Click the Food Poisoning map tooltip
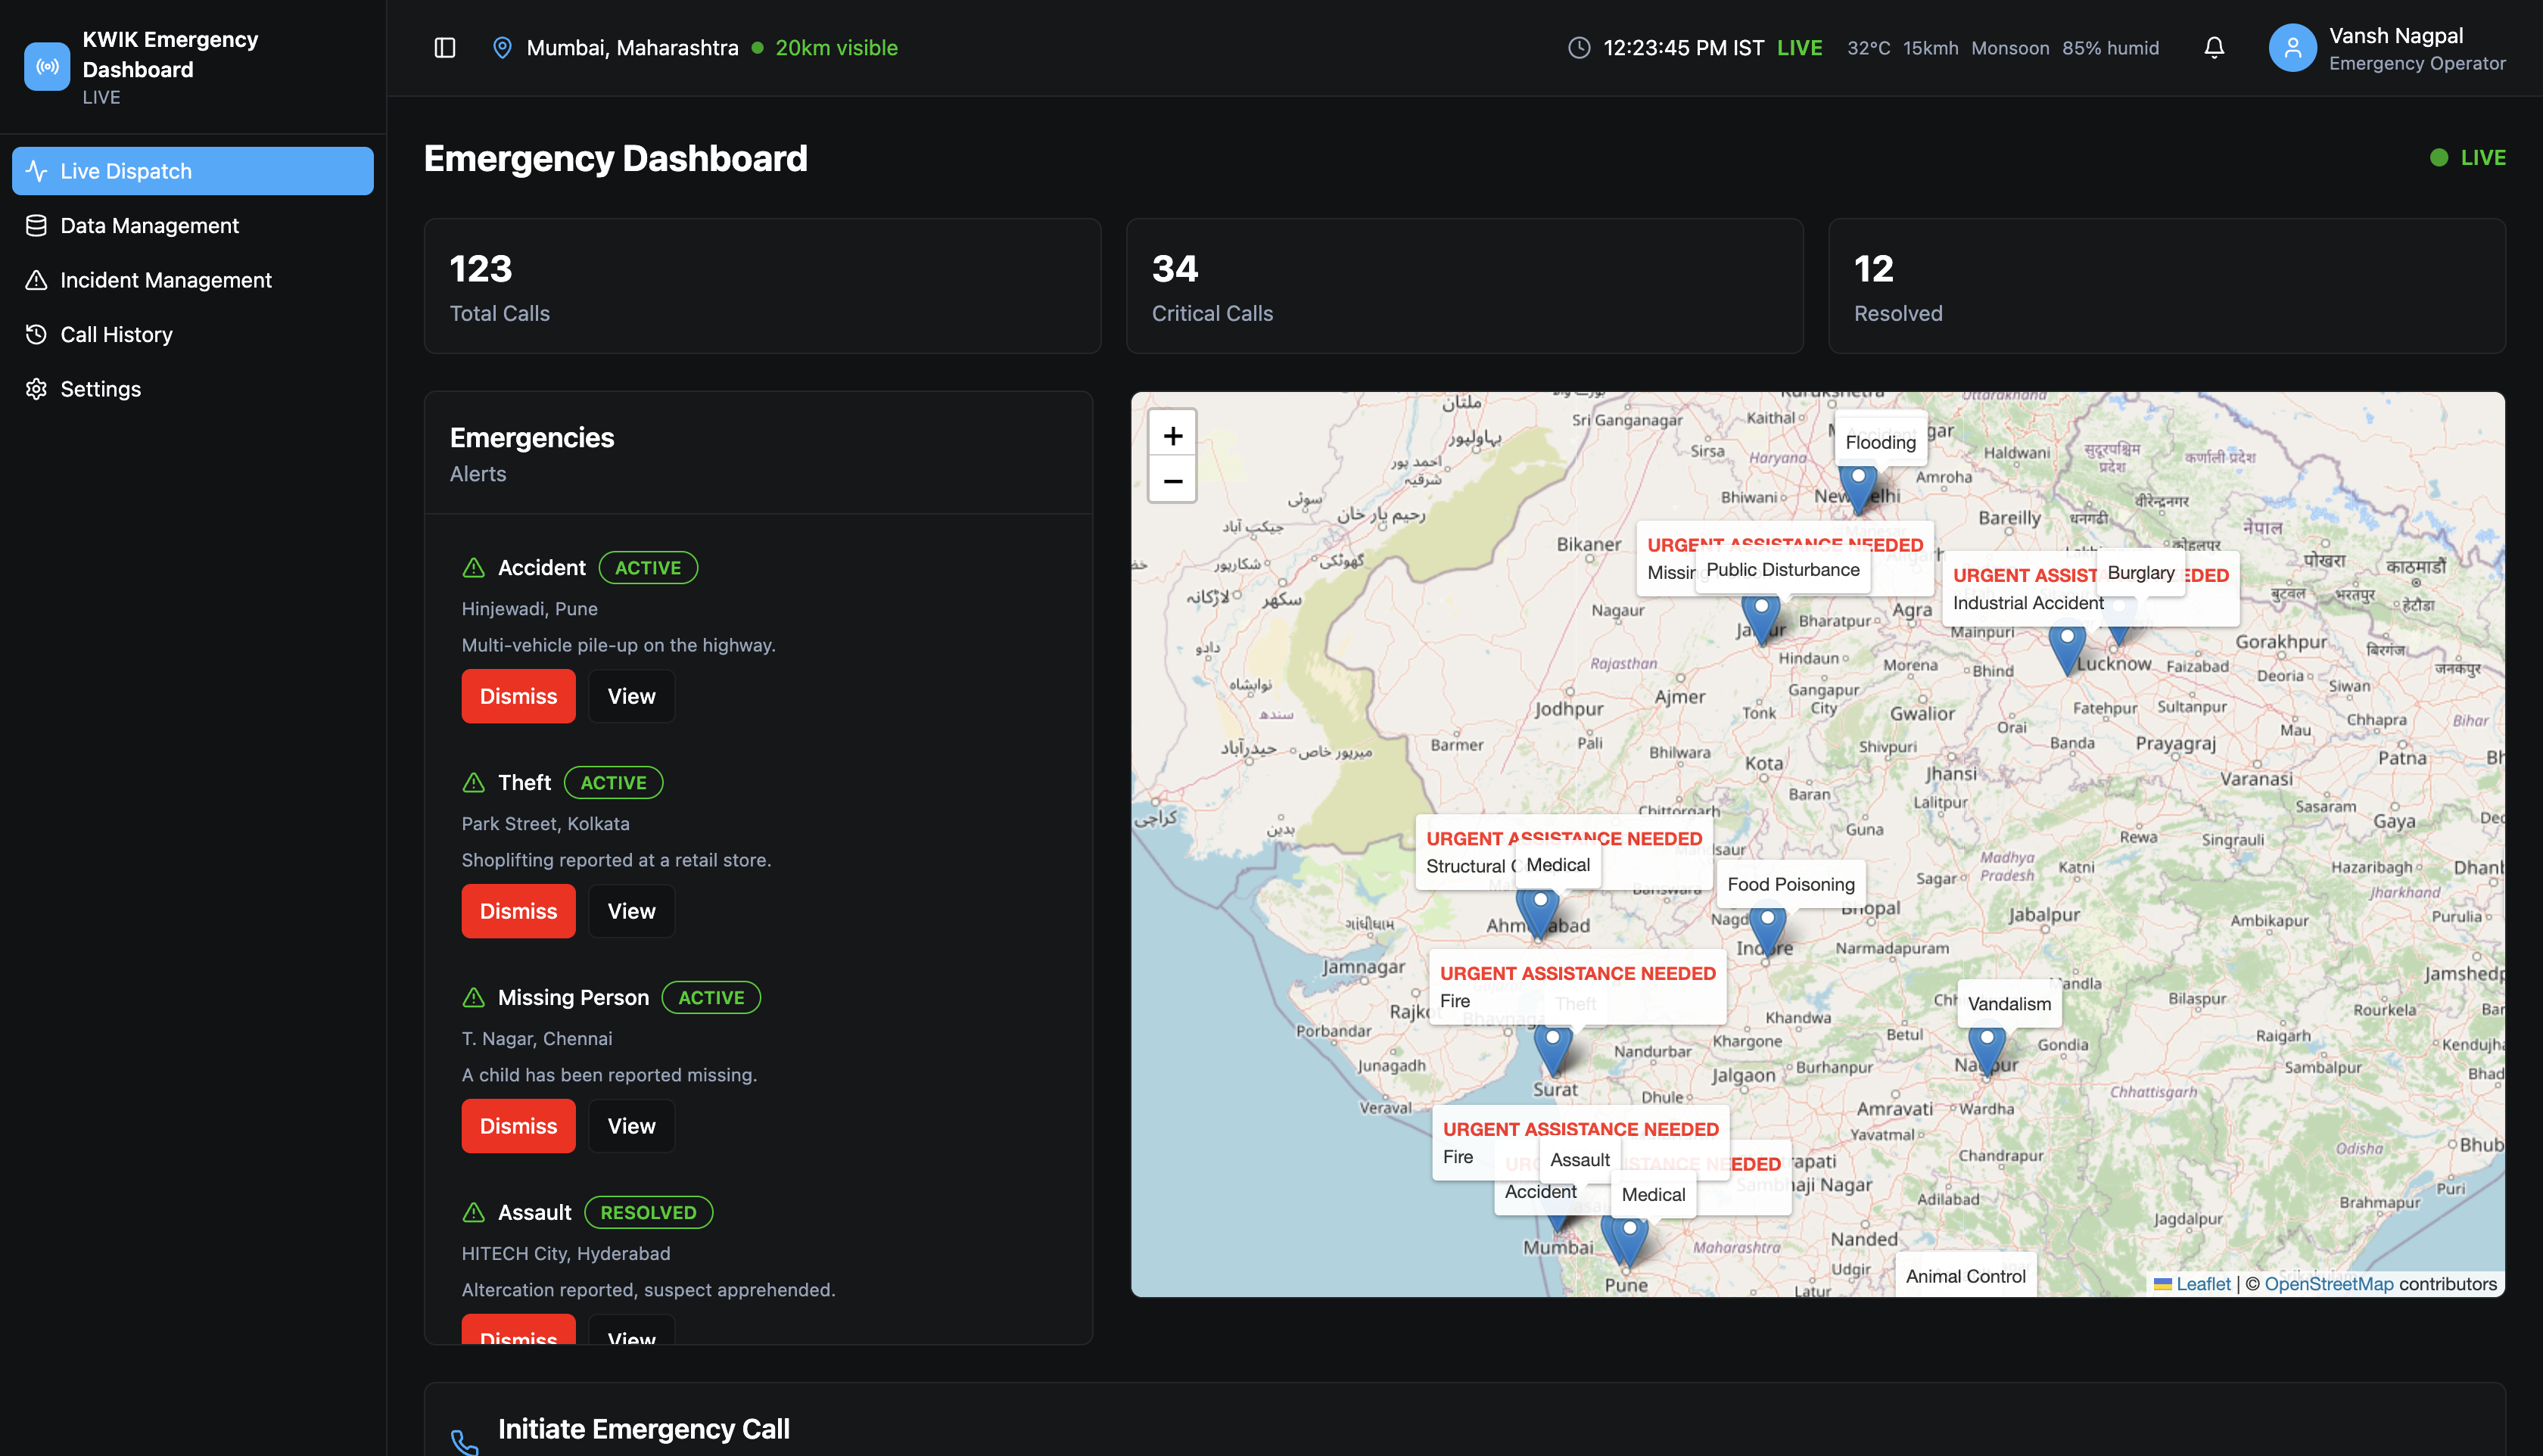 (x=1790, y=884)
